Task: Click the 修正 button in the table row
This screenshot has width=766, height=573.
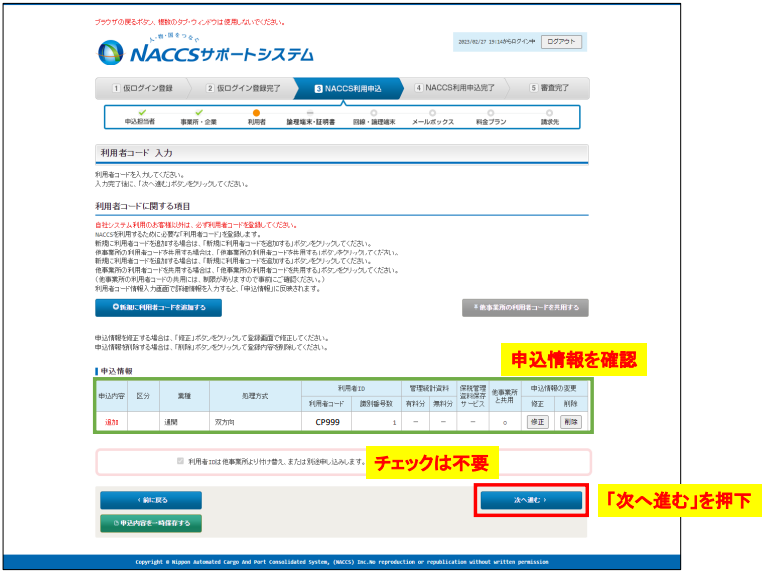Action: tap(537, 422)
